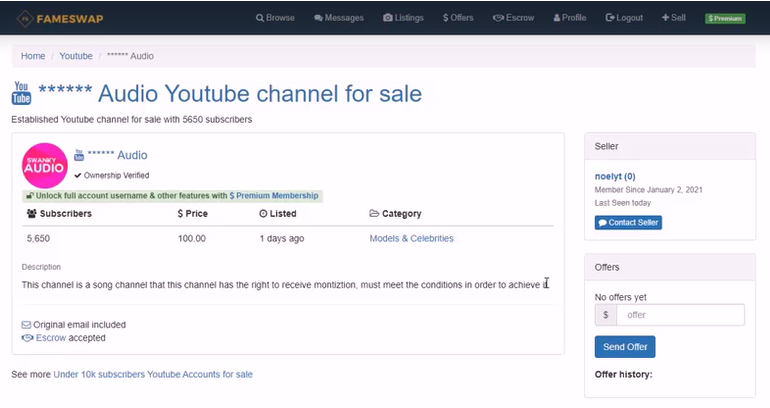Image resolution: width=770 pixels, height=408 pixels.
Task: Focus the offer amount input field
Action: coord(680,315)
